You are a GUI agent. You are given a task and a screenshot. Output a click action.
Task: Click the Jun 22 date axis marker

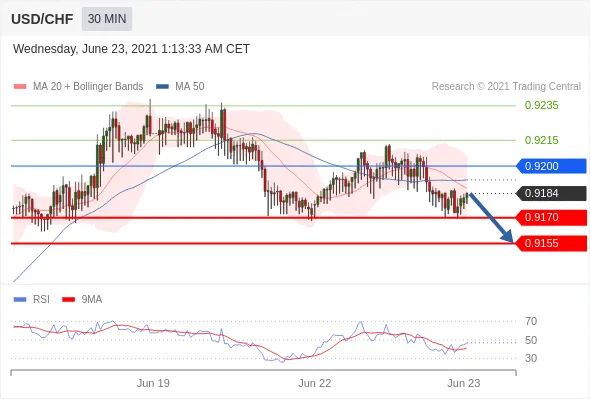click(315, 383)
